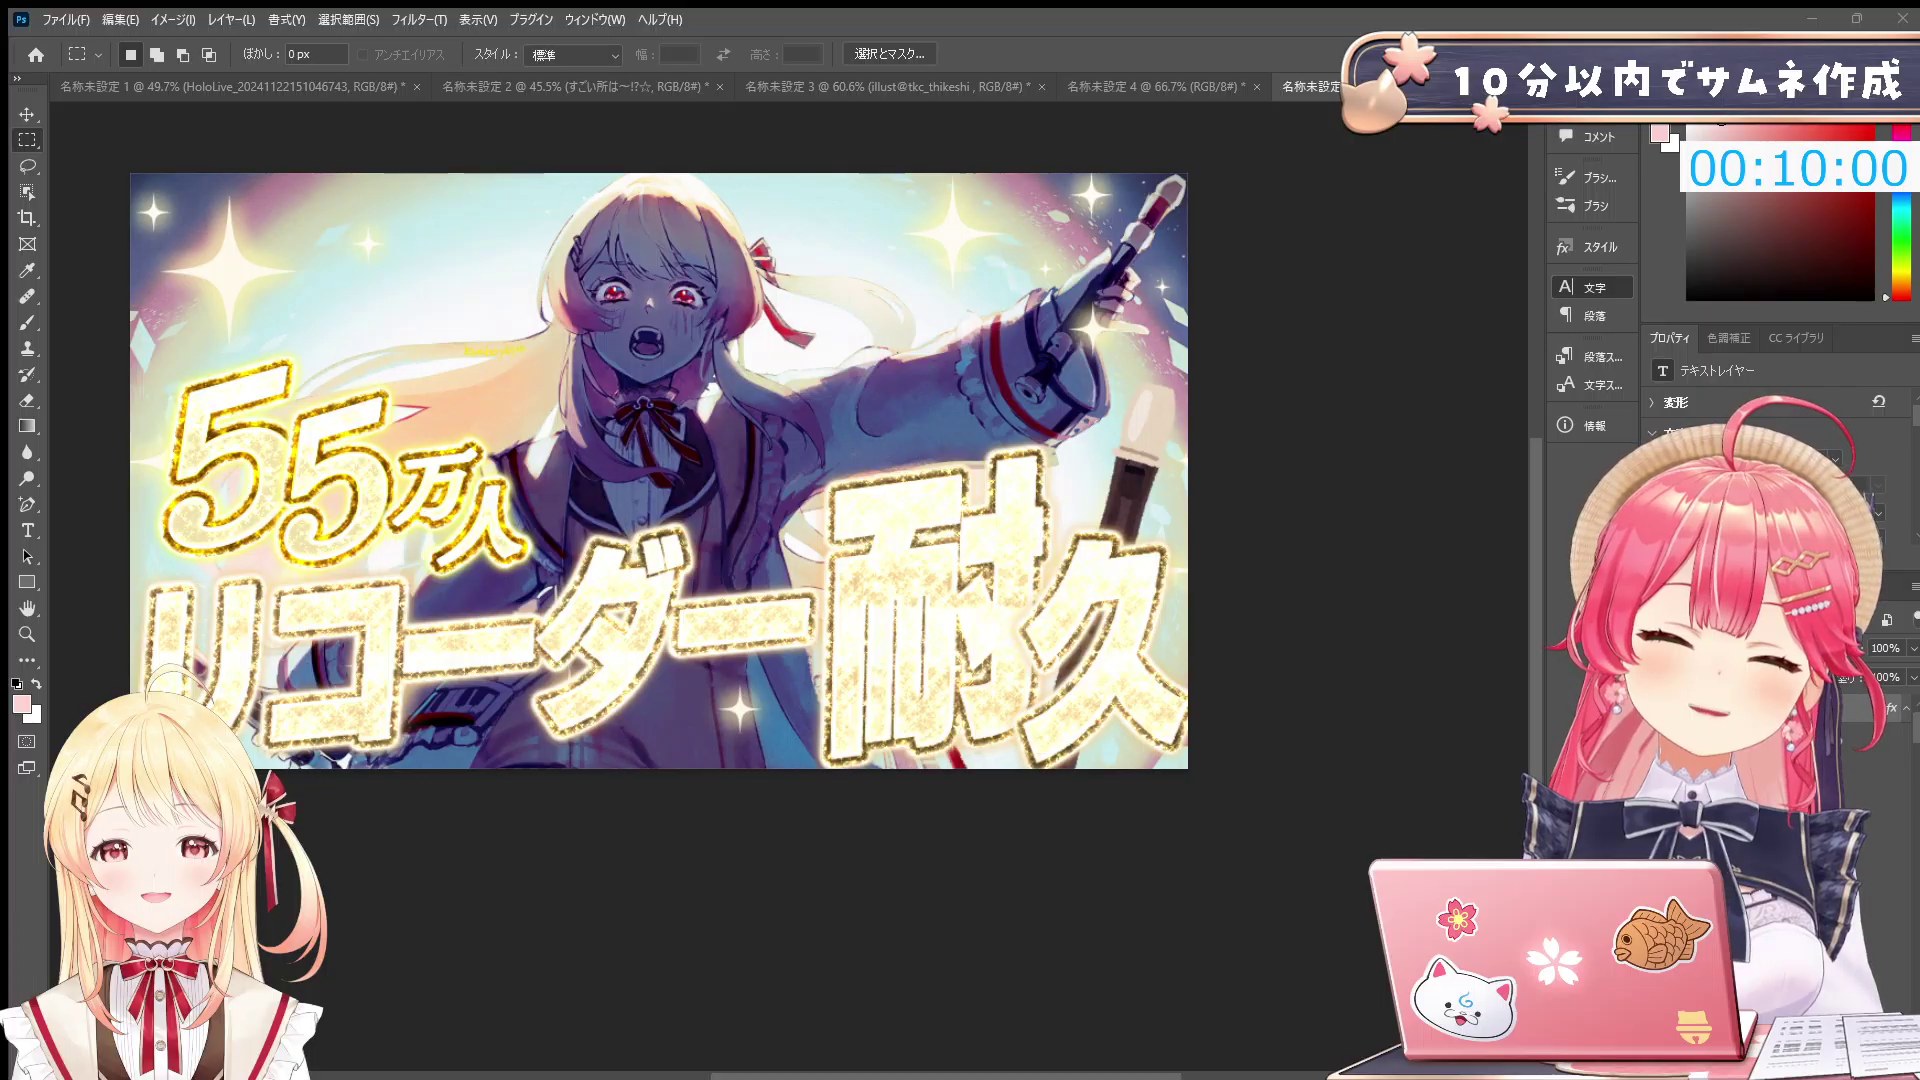Open the ファイル(F) menu
Screen dimensions: 1920x1080
pyautogui.click(x=66, y=20)
